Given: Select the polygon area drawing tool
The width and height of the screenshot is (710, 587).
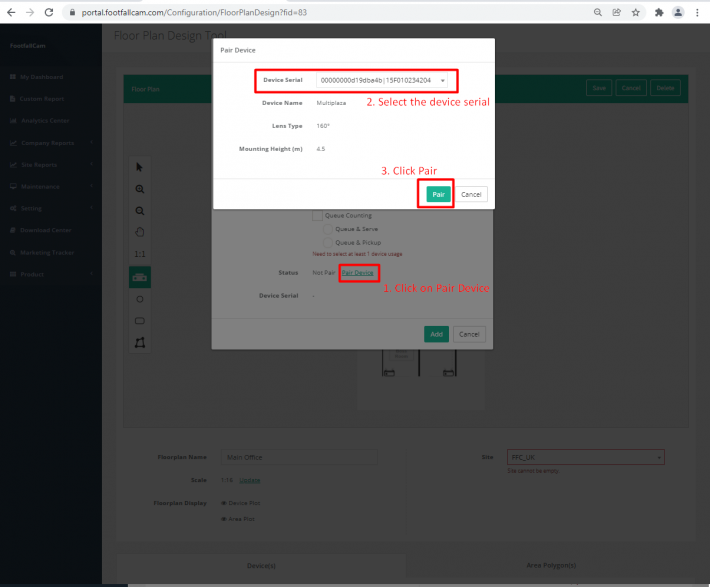Looking at the screenshot, I should (x=140, y=343).
